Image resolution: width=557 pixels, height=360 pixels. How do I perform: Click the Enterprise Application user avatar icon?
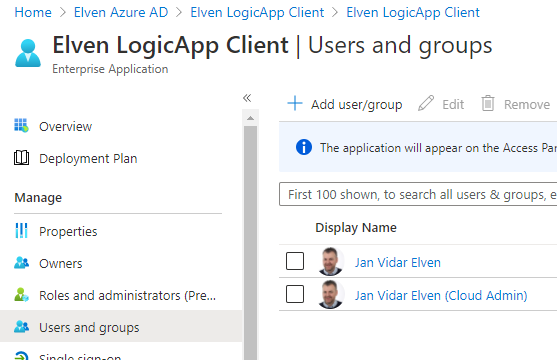[x=28, y=53]
